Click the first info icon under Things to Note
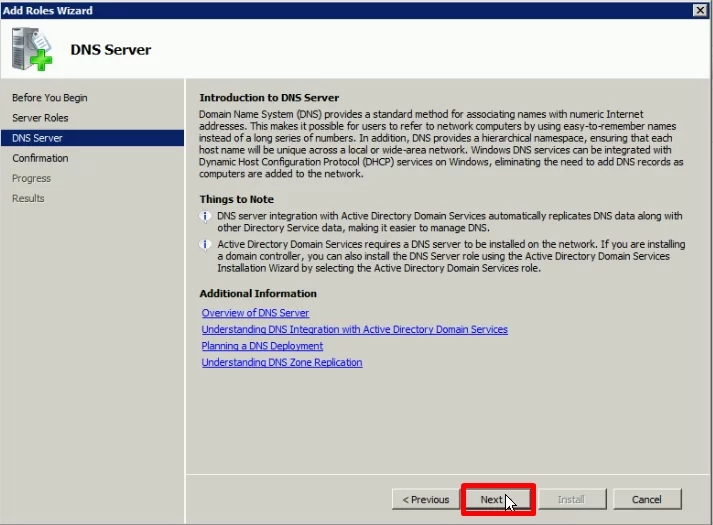 pyautogui.click(x=205, y=216)
